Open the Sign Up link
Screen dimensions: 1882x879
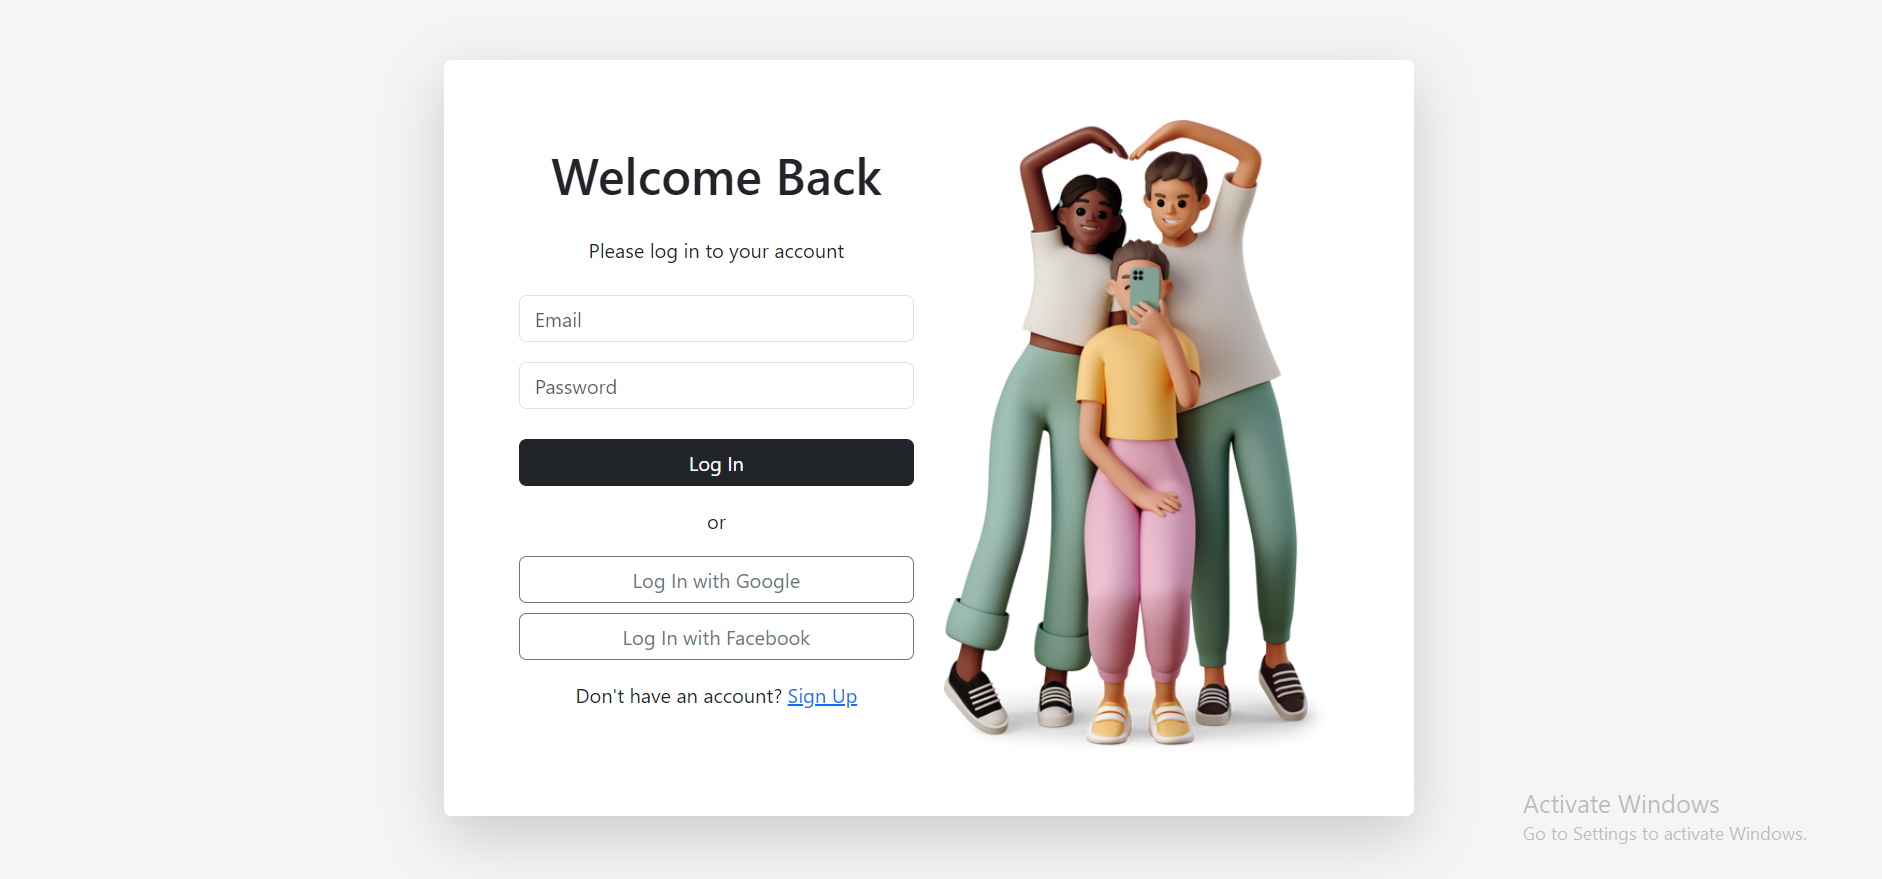[x=822, y=696]
